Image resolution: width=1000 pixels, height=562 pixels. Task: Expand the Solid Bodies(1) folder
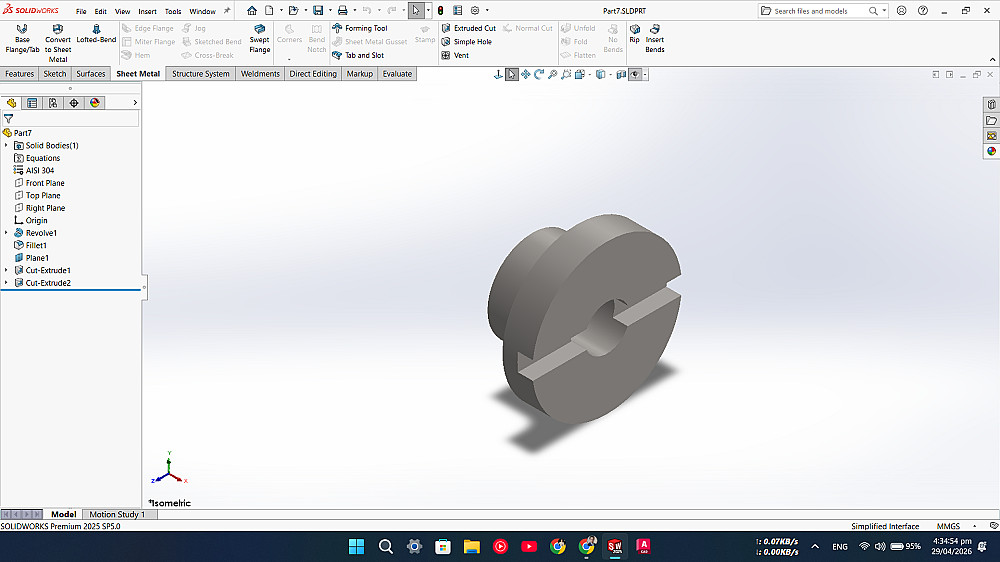click(6, 145)
